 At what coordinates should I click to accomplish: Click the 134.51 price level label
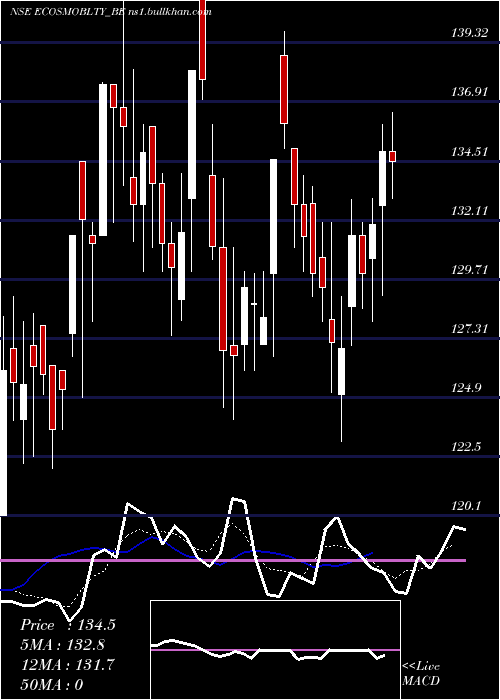[470, 152]
